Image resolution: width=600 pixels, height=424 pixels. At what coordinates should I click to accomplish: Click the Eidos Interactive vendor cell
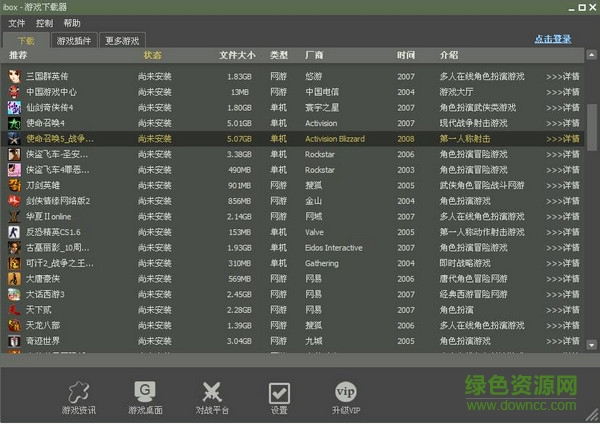pyautogui.click(x=334, y=248)
